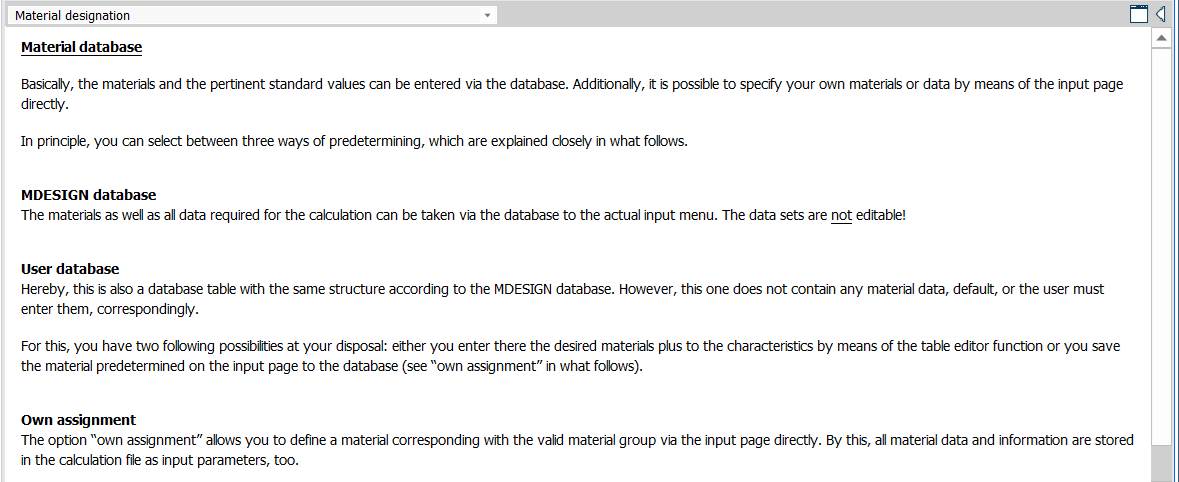Click the underlined word "not"
Image resolution: width=1179 pixels, height=482 pixels.
[x=841, y=215]
